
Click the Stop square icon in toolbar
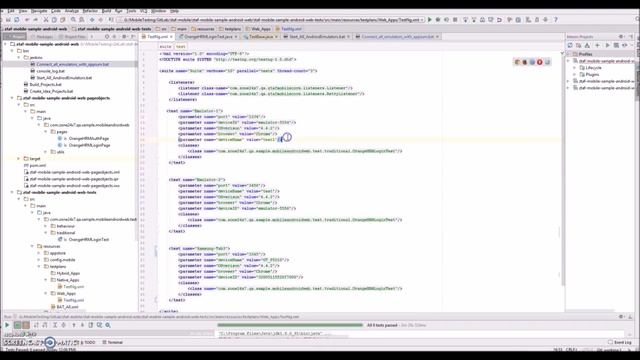tap(455, 20)
